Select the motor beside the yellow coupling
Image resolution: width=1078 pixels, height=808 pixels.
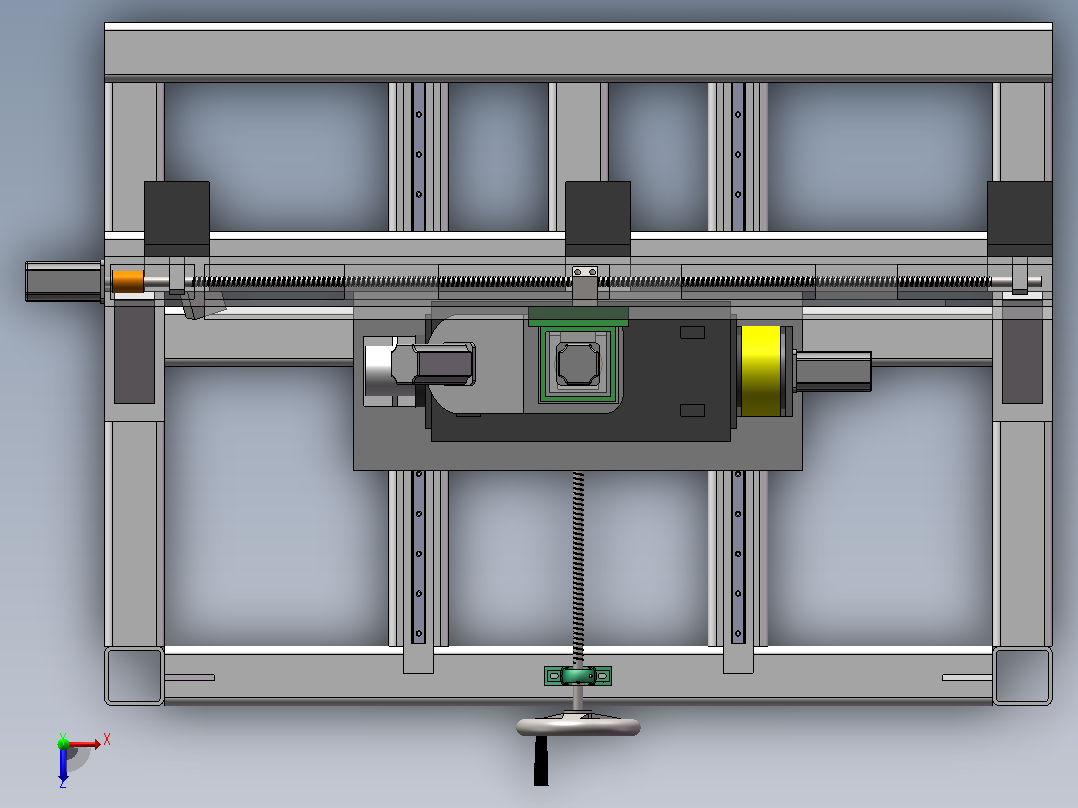coord(833,371)
